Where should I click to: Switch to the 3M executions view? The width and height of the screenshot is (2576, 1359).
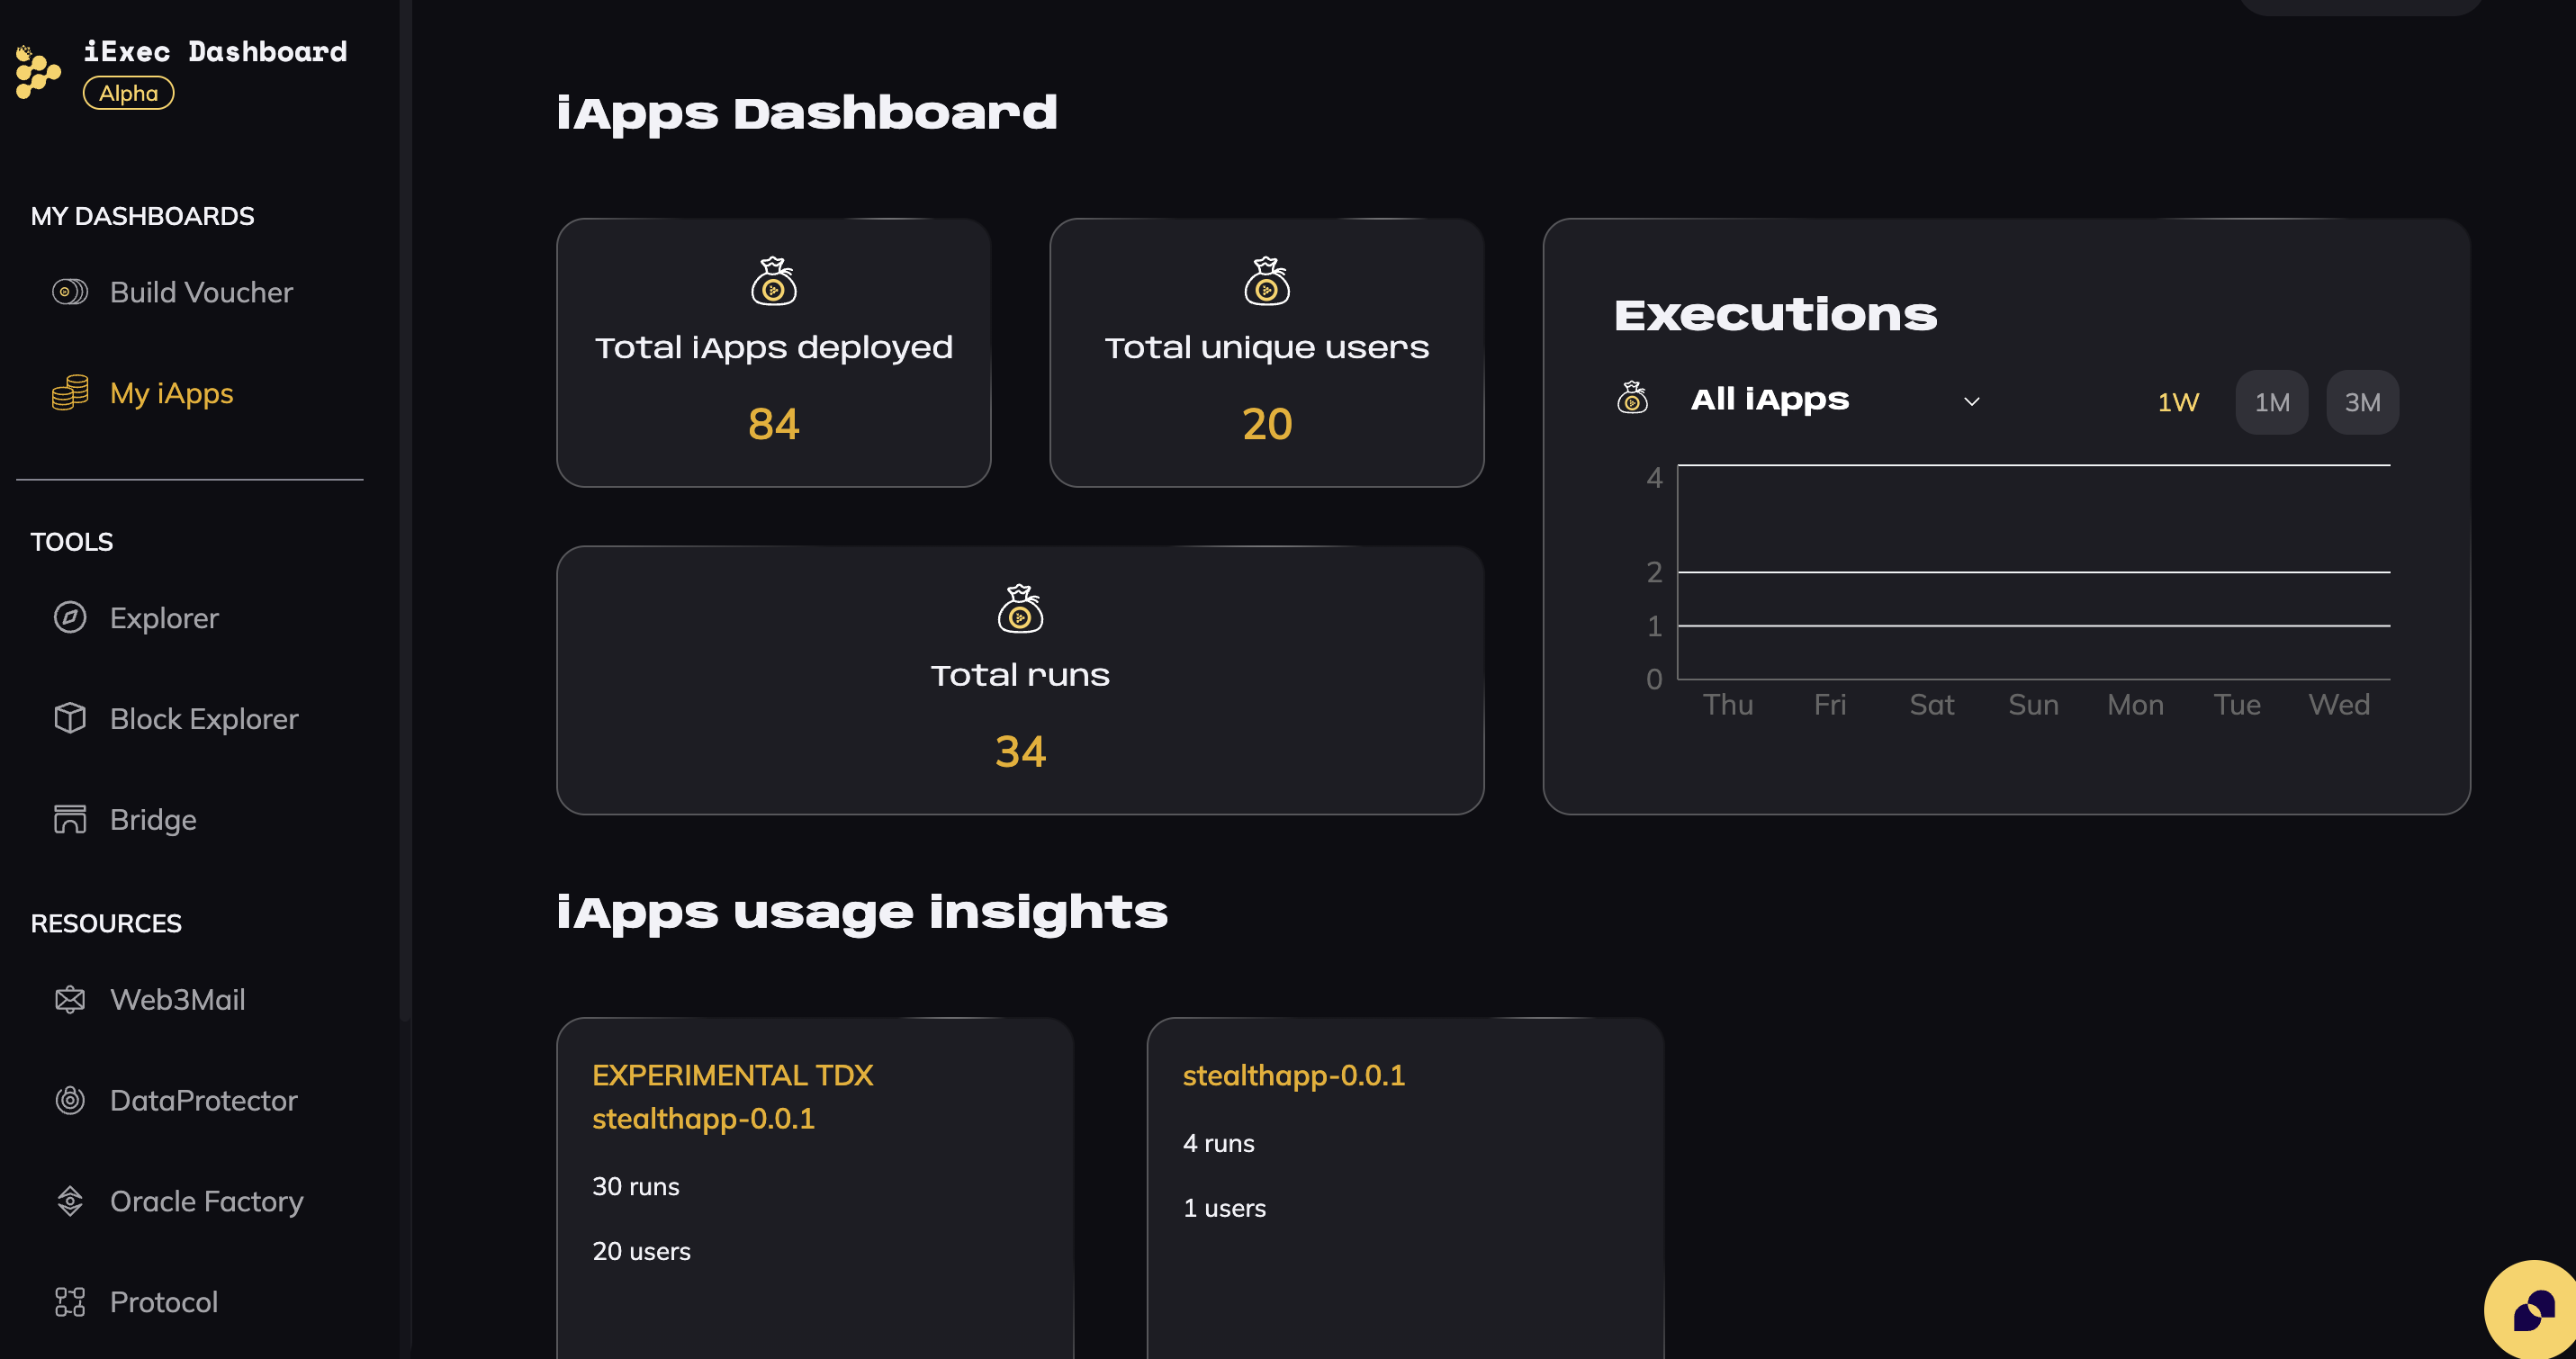click(2362, 401)
